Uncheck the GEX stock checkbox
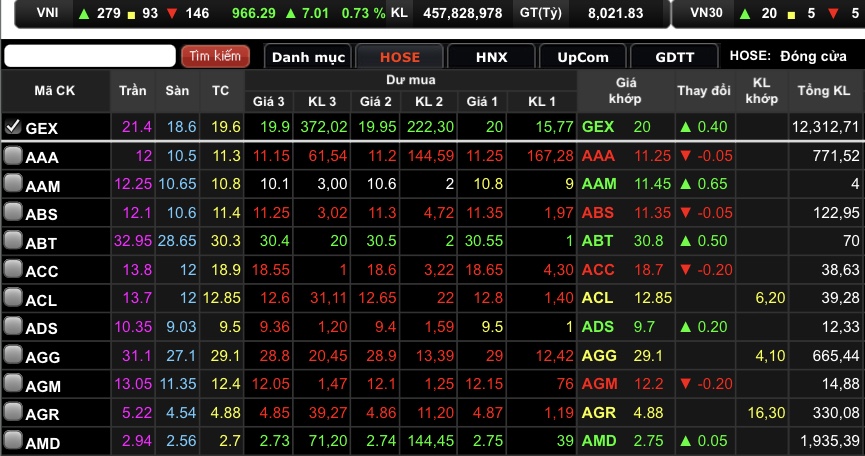Viewport: 865px width, 456px height. click(x=13, y=127)
